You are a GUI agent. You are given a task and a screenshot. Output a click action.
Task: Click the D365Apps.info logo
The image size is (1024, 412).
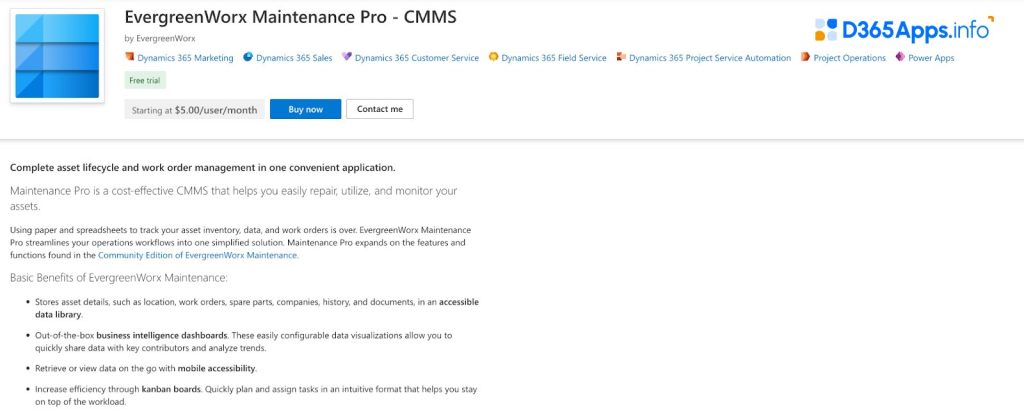tap(904, 29)
